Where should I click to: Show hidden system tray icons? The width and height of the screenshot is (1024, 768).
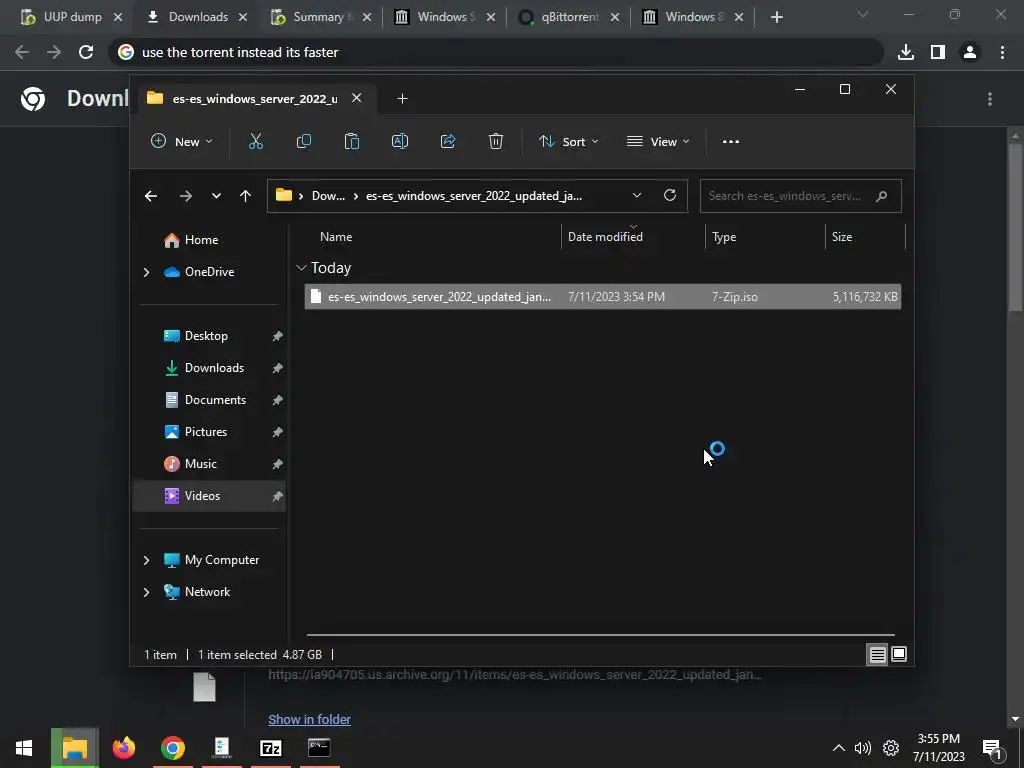(839, 748)
